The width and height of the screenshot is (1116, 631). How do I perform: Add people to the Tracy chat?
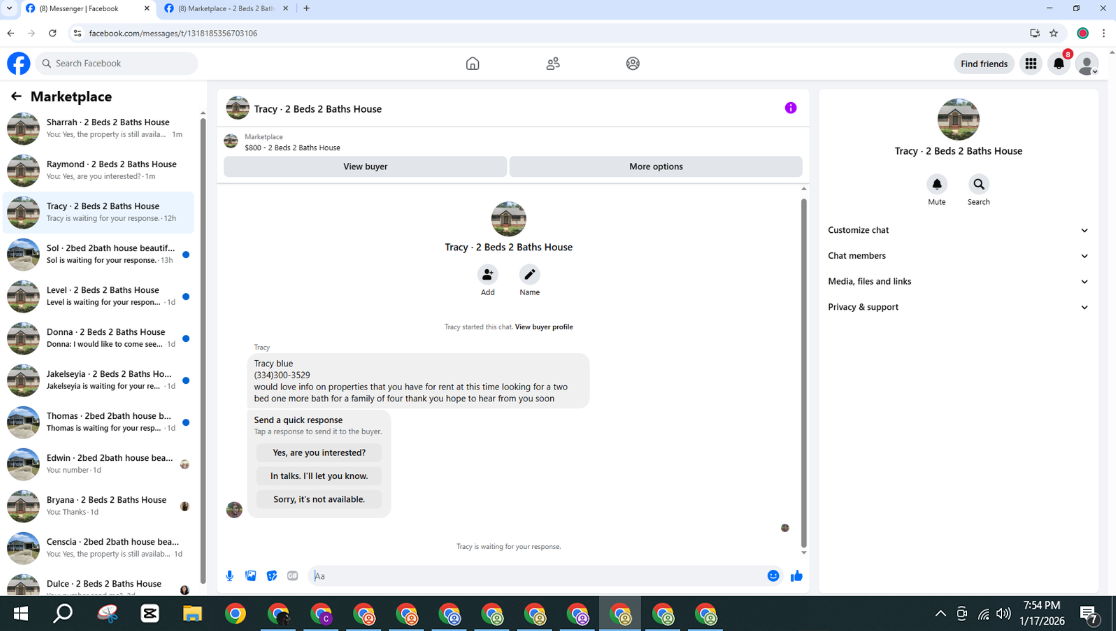[x=488, y=275]
